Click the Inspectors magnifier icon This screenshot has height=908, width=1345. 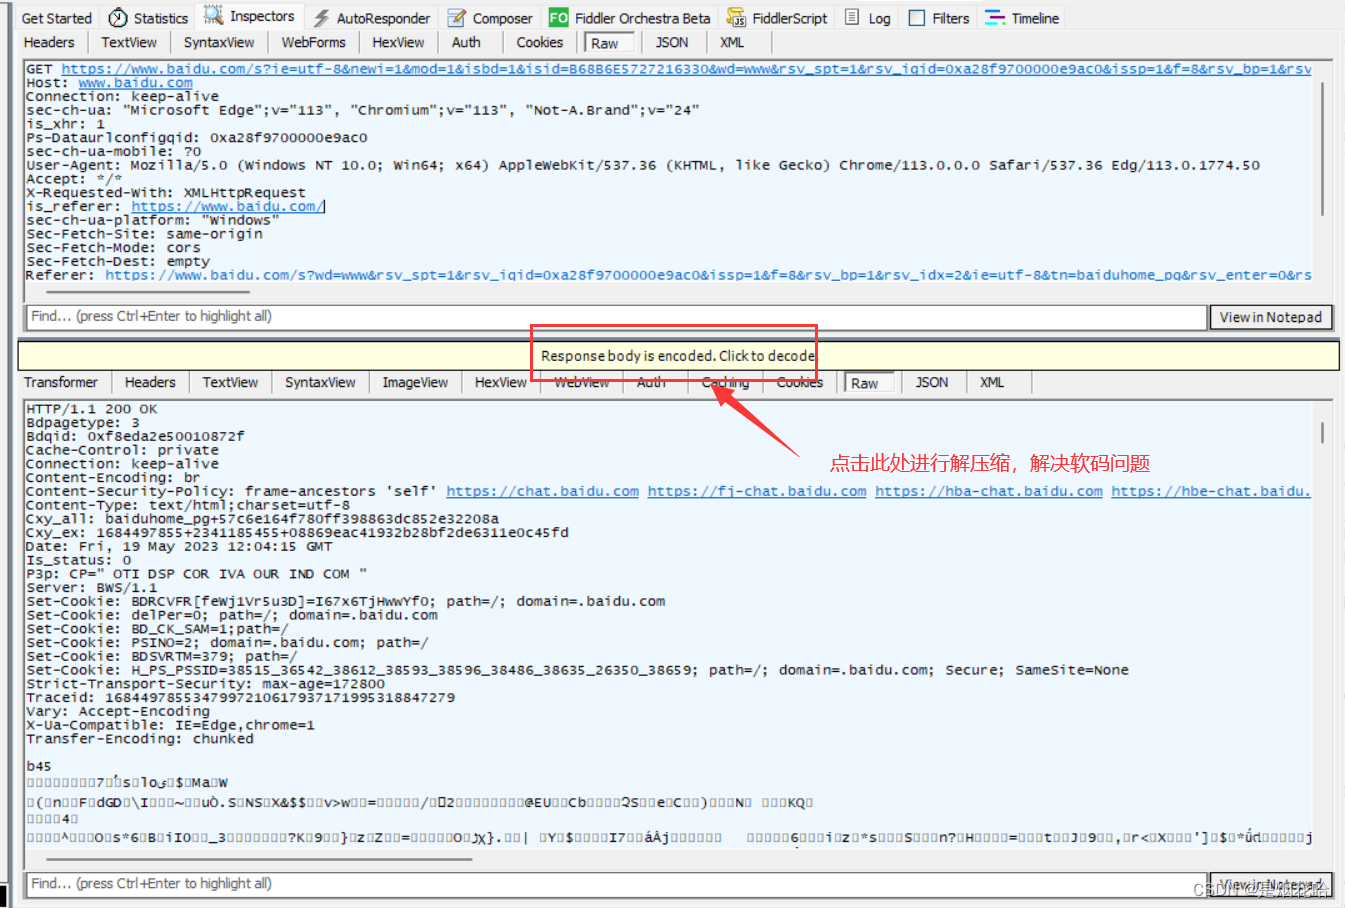(213, 15)
